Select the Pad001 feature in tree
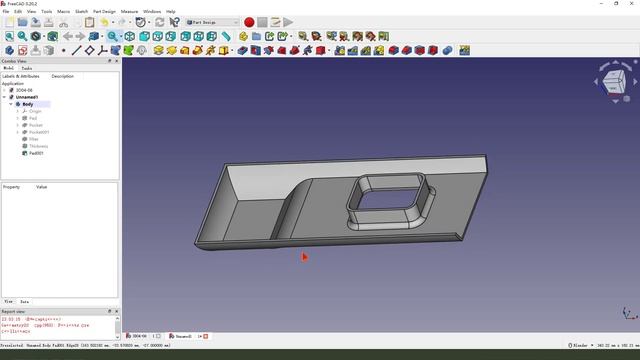Screen dimensions: 640x360 tap(36, 153)
